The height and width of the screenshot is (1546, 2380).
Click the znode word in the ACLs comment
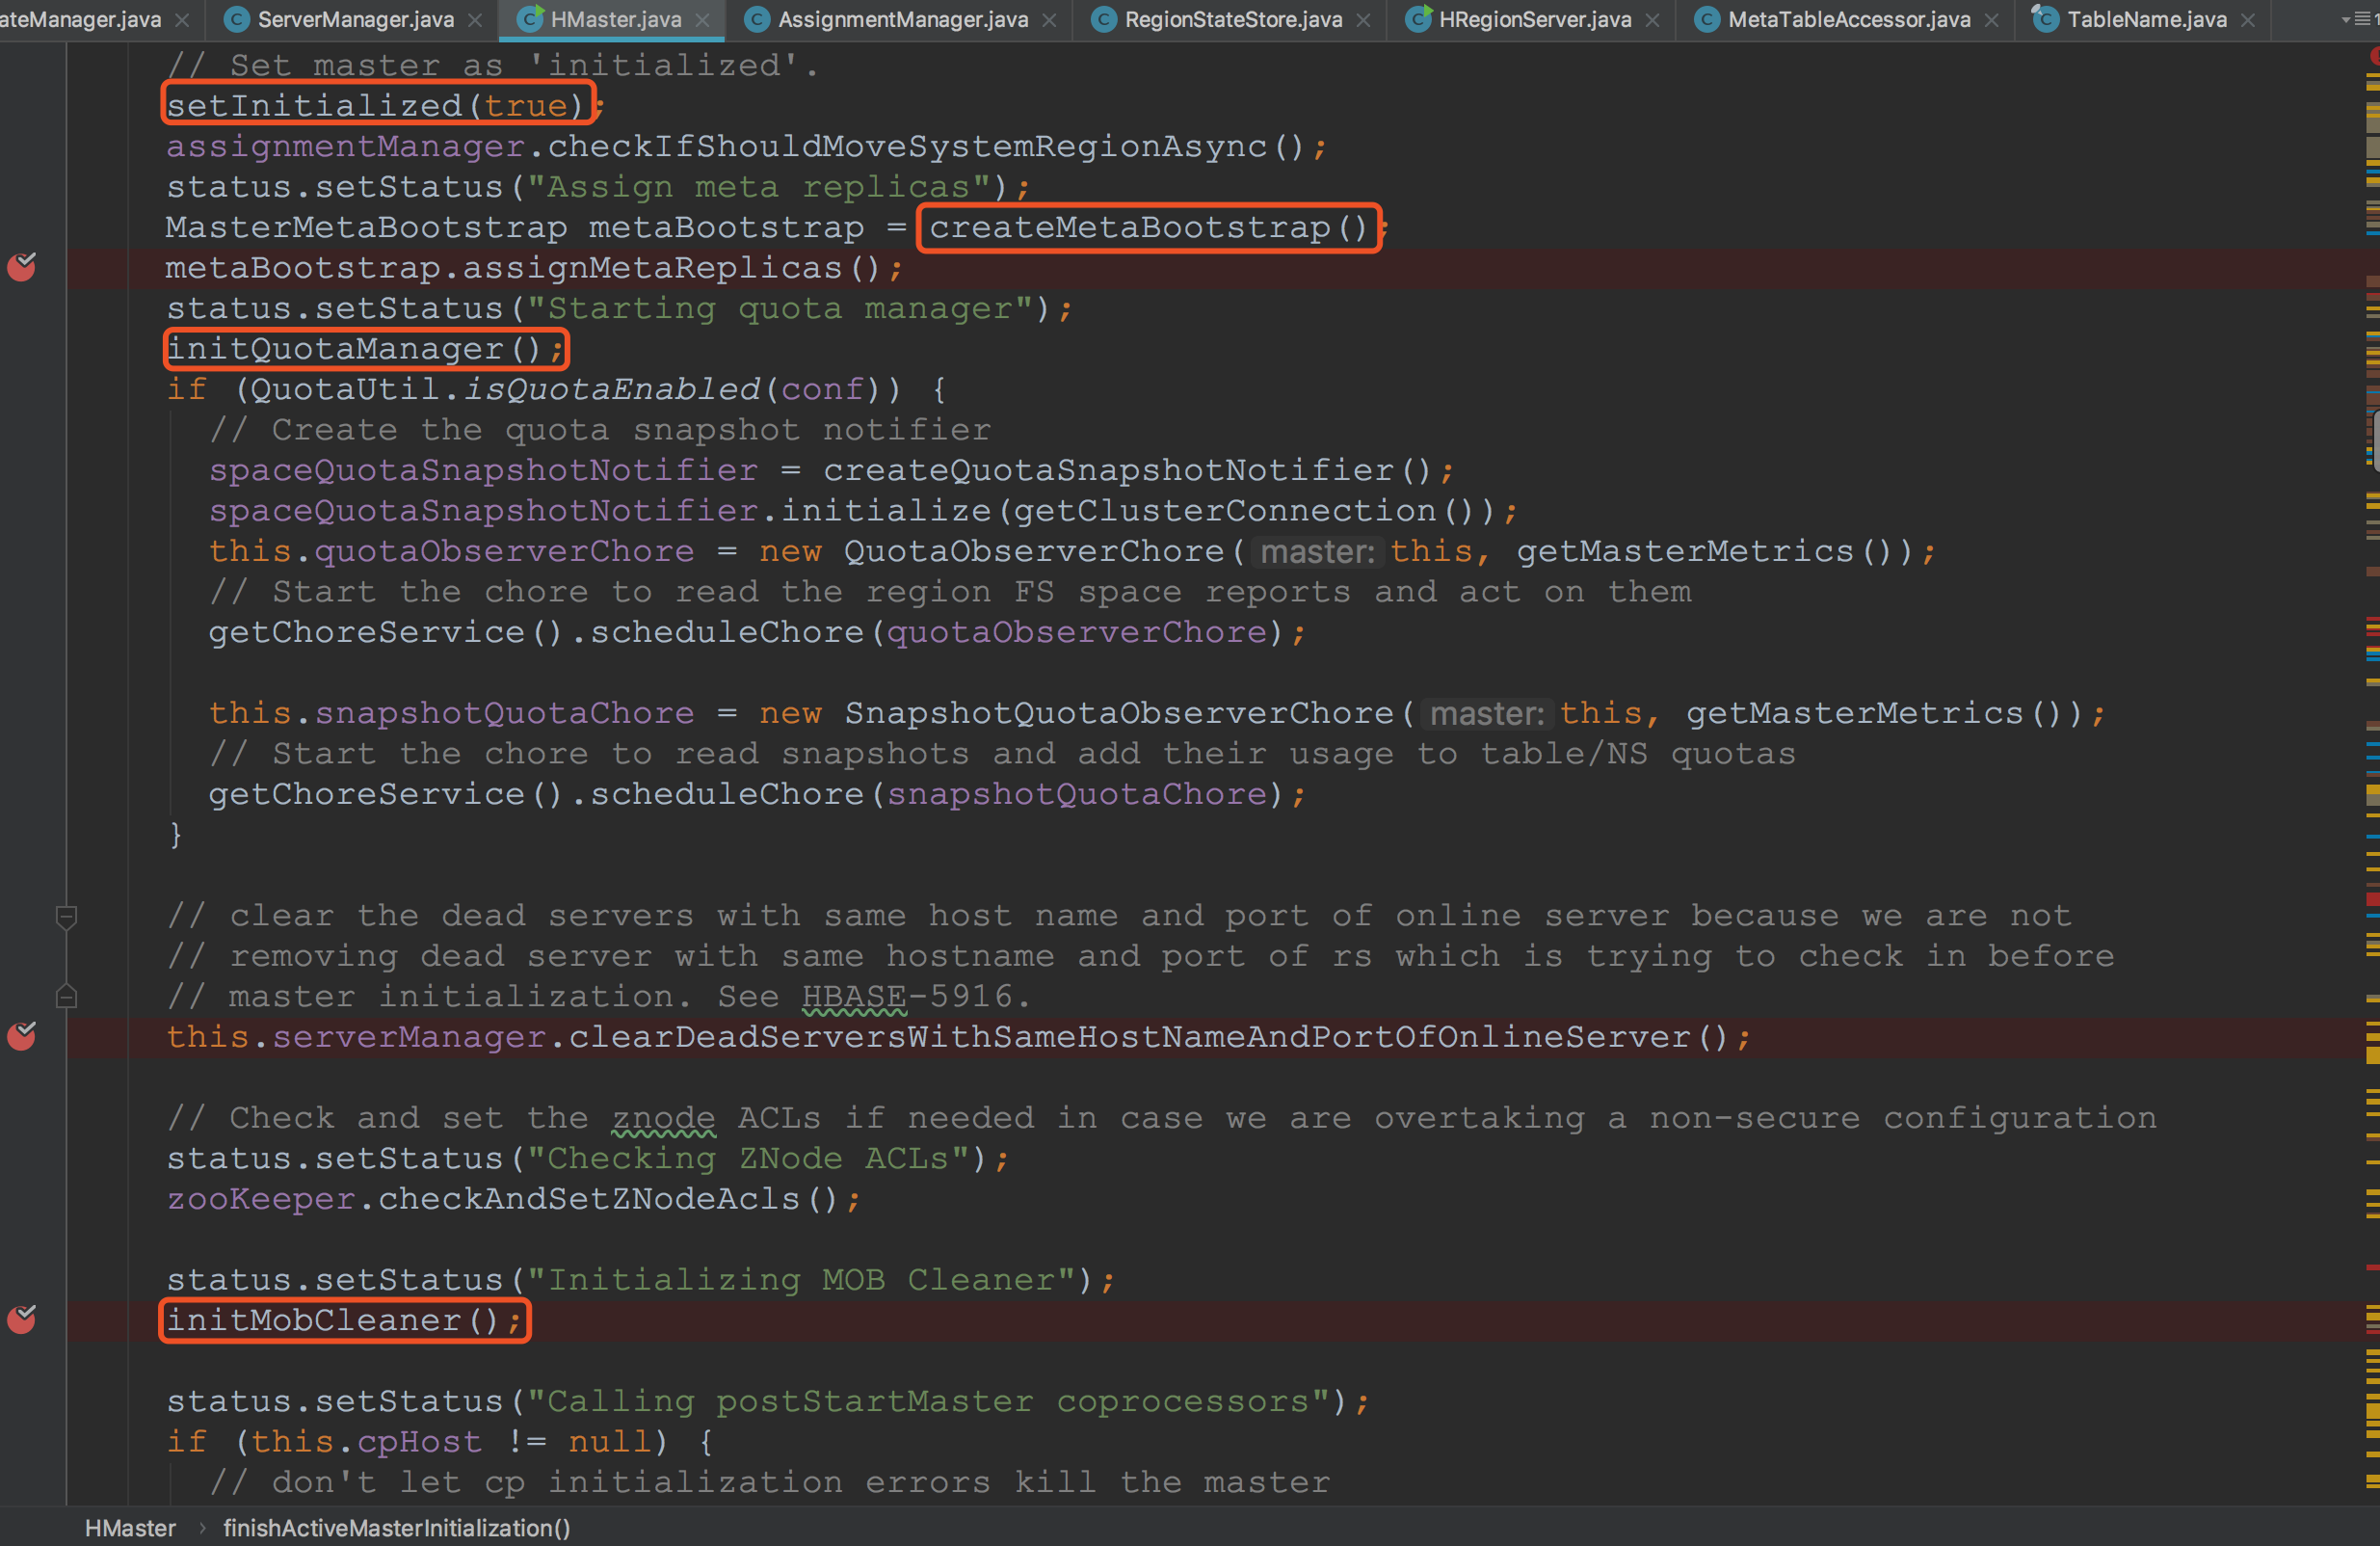(x=663, y=1117)
